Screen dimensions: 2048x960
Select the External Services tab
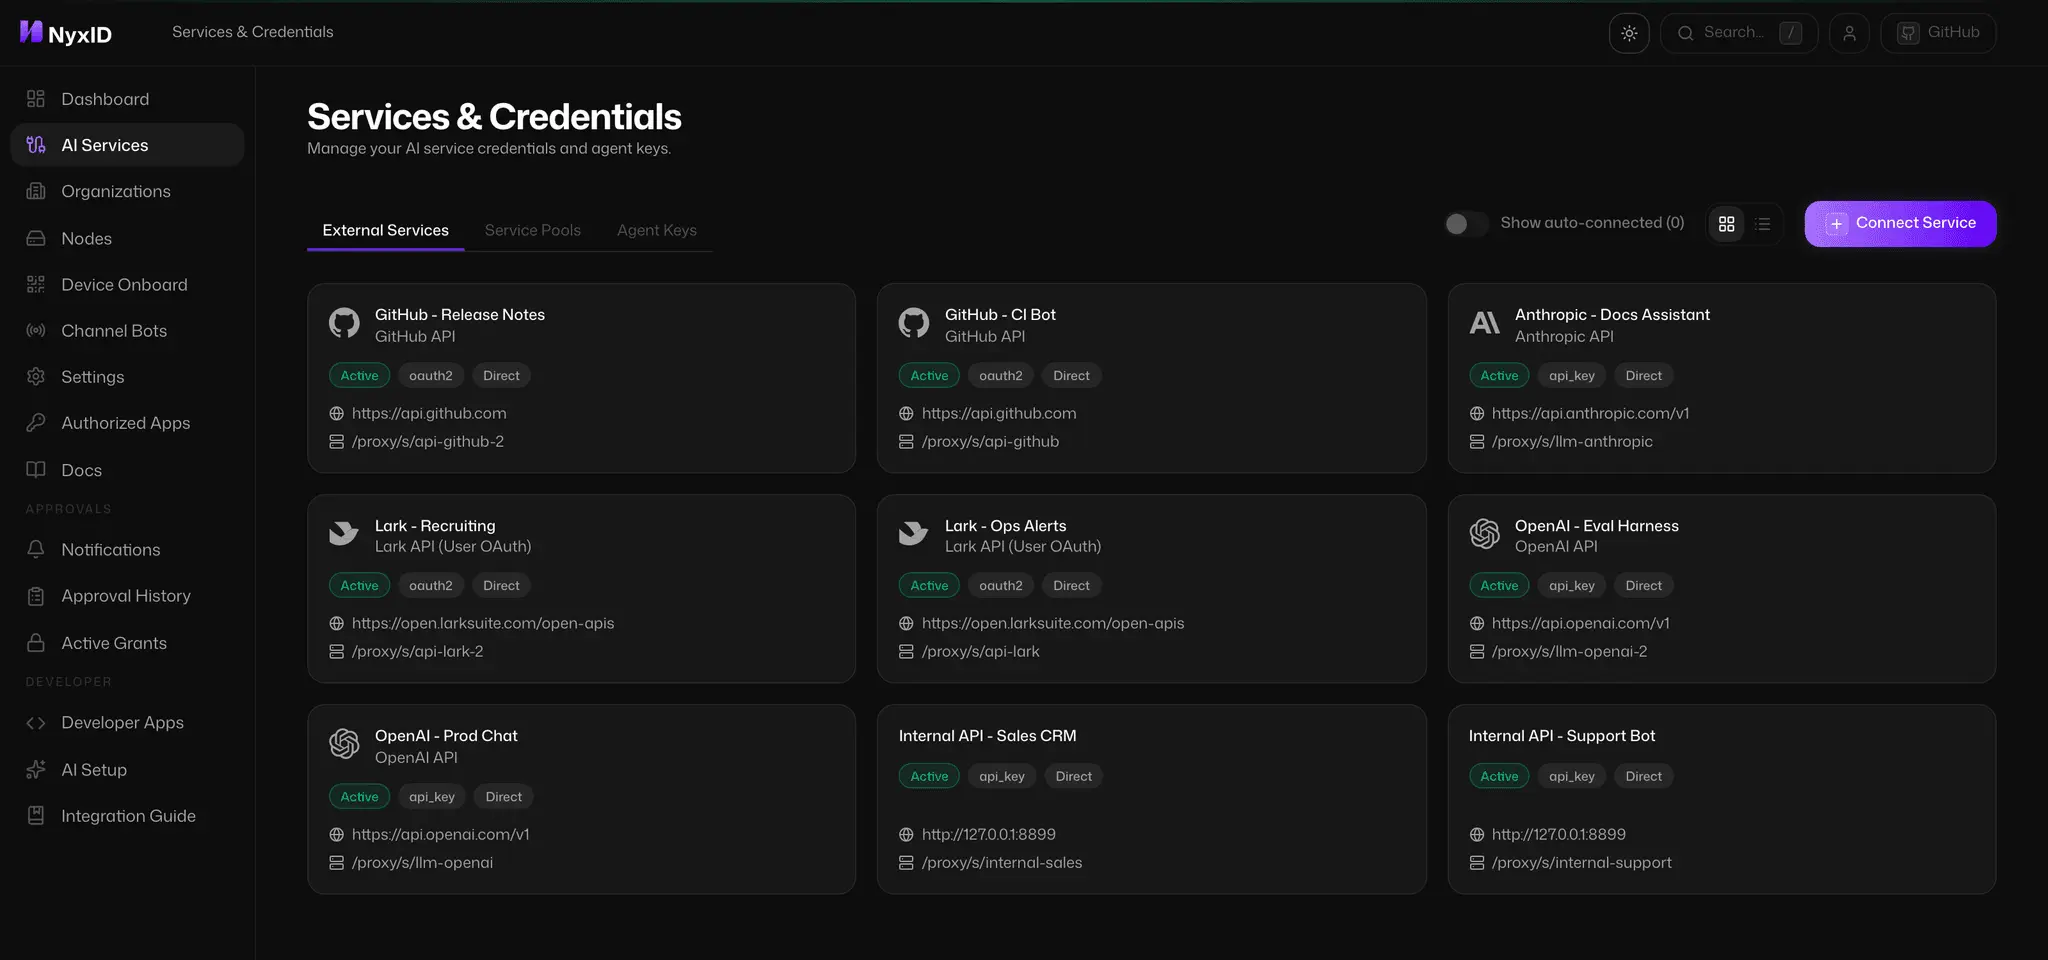(x=385, y=230)
